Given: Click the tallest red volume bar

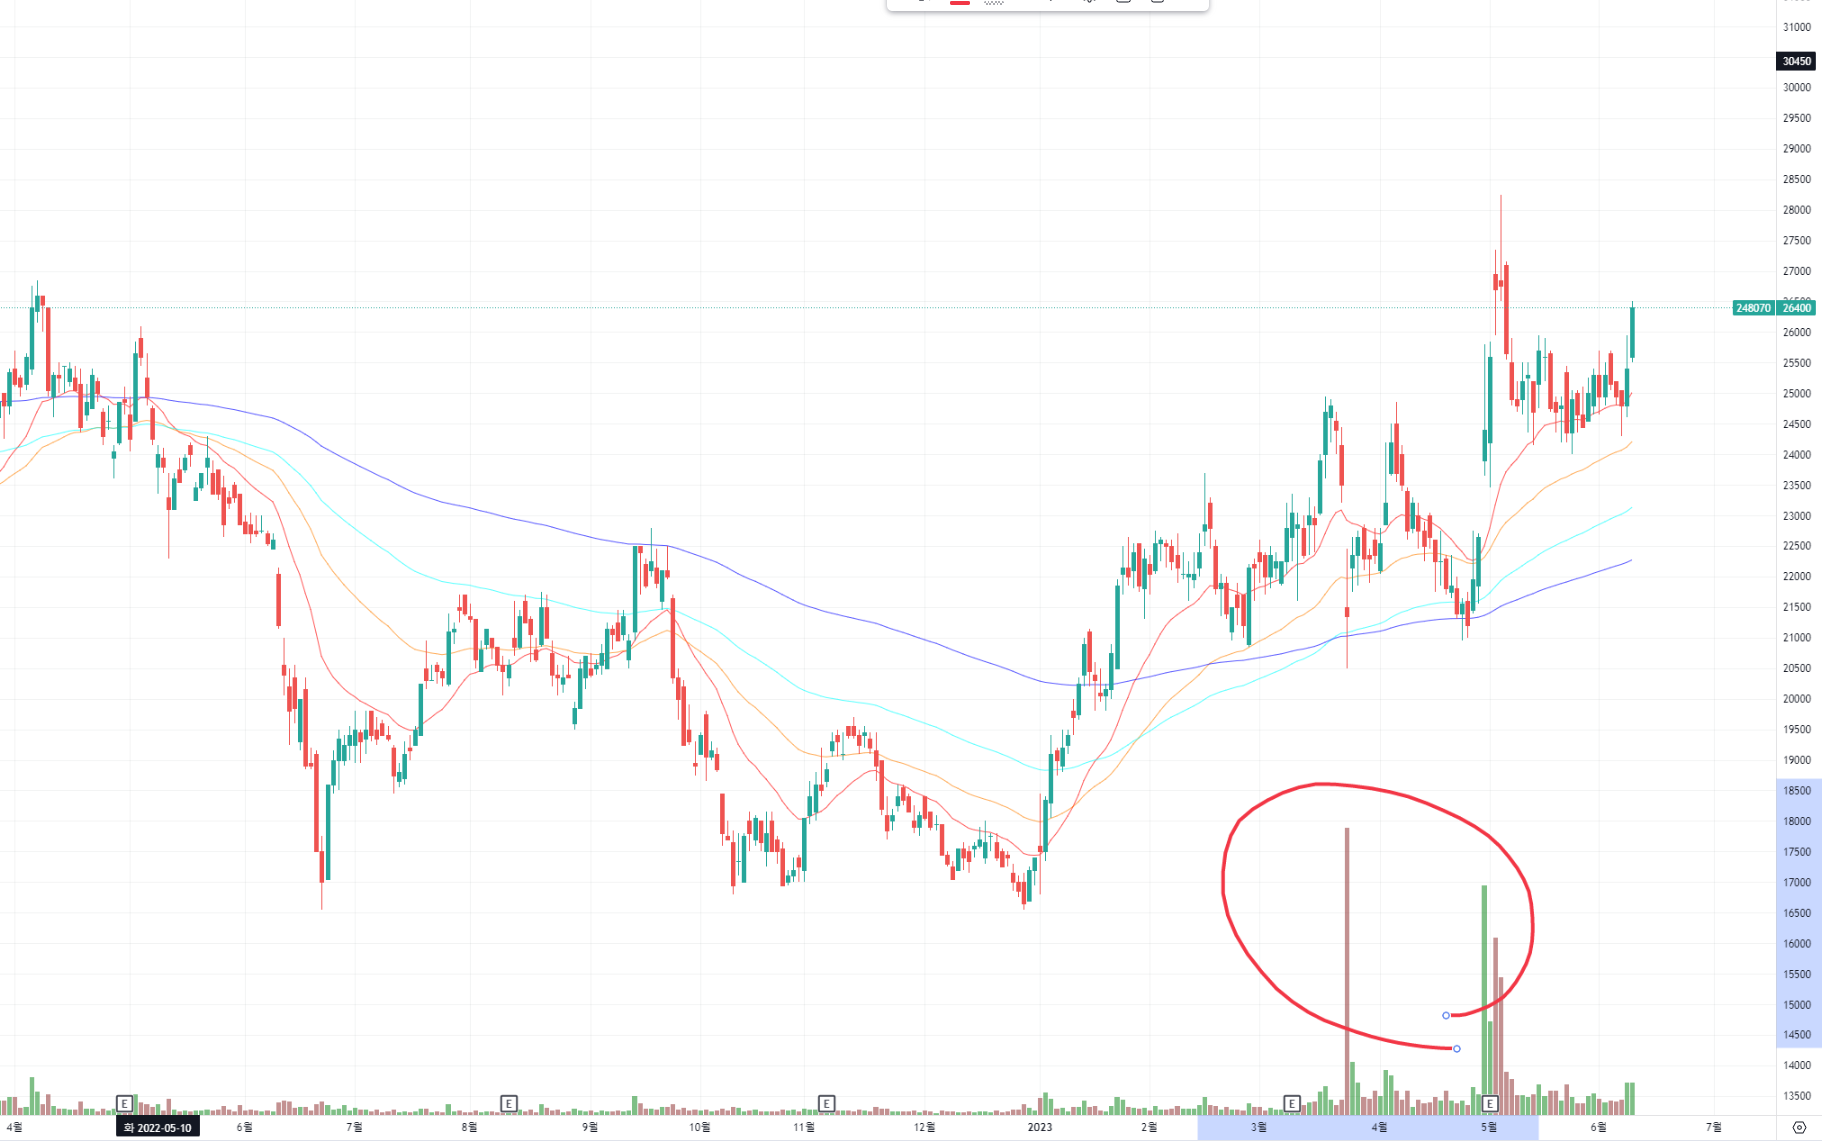Looking at the screenshot, I should pos(1347,970).
